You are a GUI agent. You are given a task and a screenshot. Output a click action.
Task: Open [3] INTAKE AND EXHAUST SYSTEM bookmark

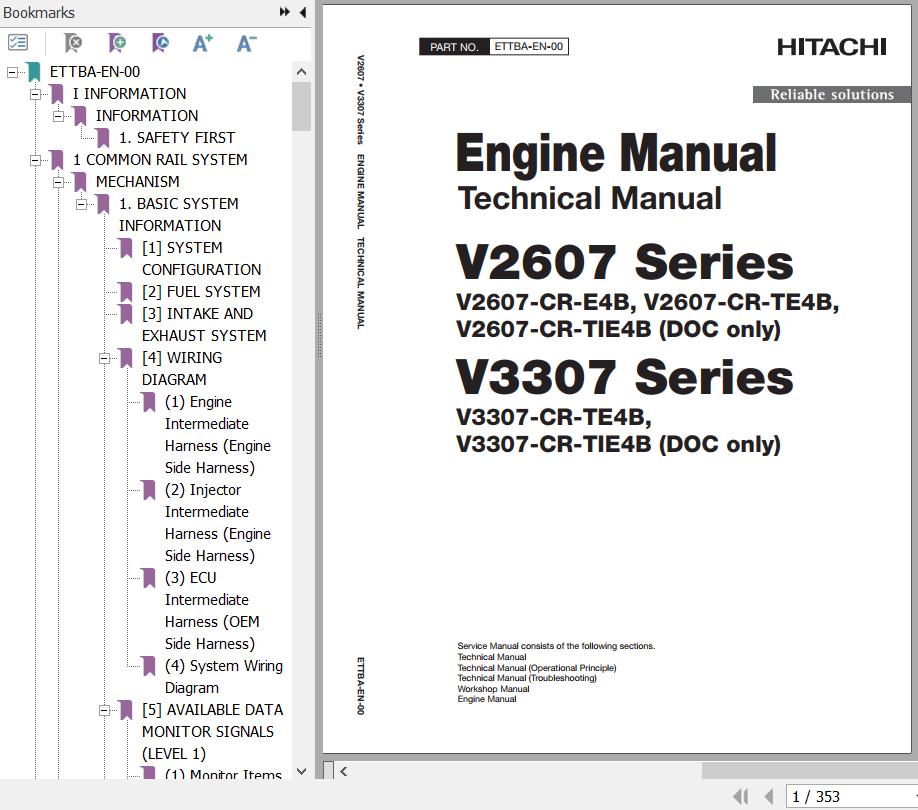point(204,325)
